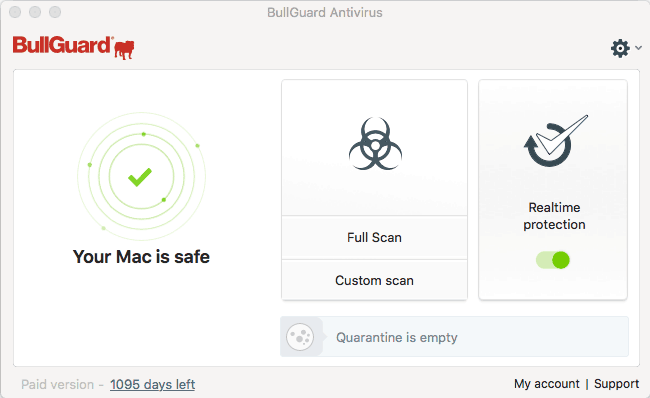The width and height of the screenshot is (650, 398).
Task: Open the Support link
Action: [x=616, y=384]
